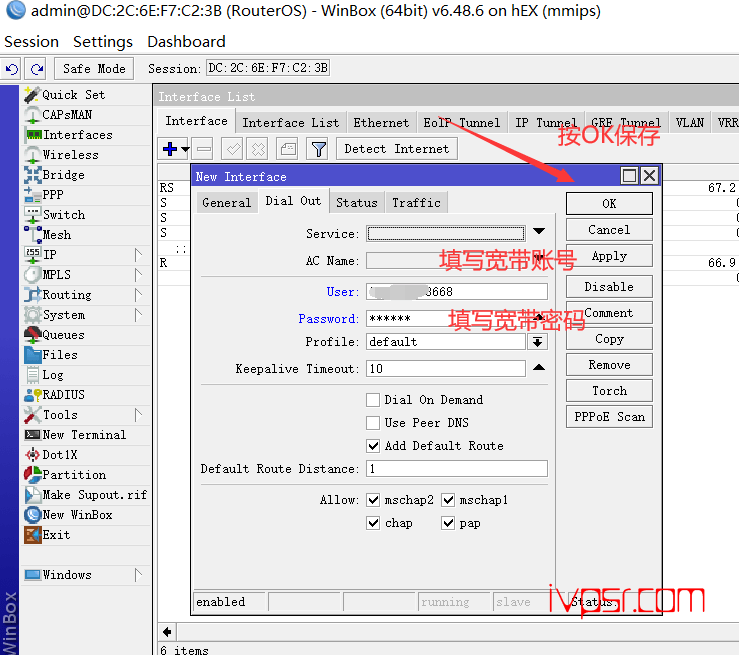Click the User input field
The width and height of the screenshot is (739, 655).
click(457, 292)
